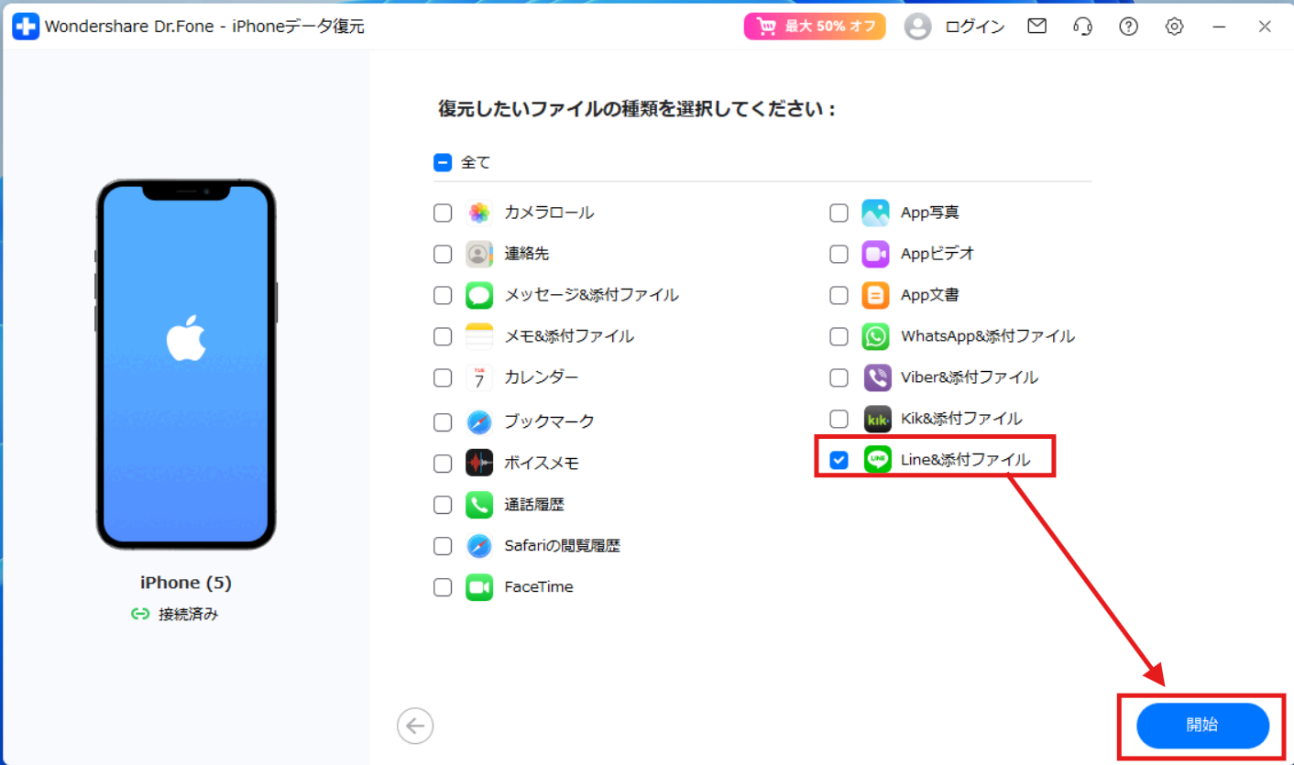This screenshot has height=765, width=1294.
Task: Click the Viber icon
Action: pyautogui.click(x=876, y=378)
